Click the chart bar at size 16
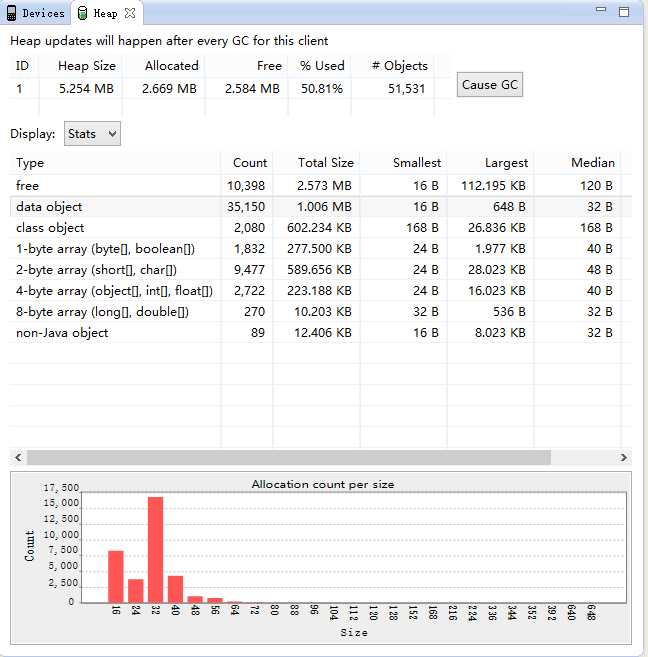 click(116, 577)
